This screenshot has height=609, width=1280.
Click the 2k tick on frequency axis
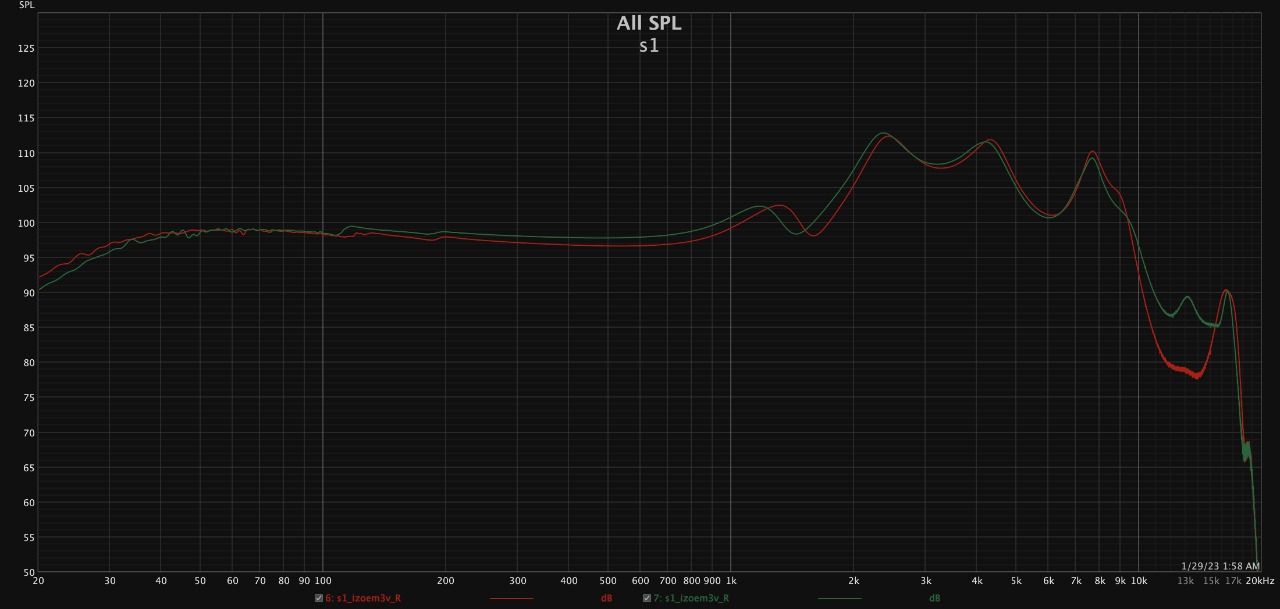[853, 581]
